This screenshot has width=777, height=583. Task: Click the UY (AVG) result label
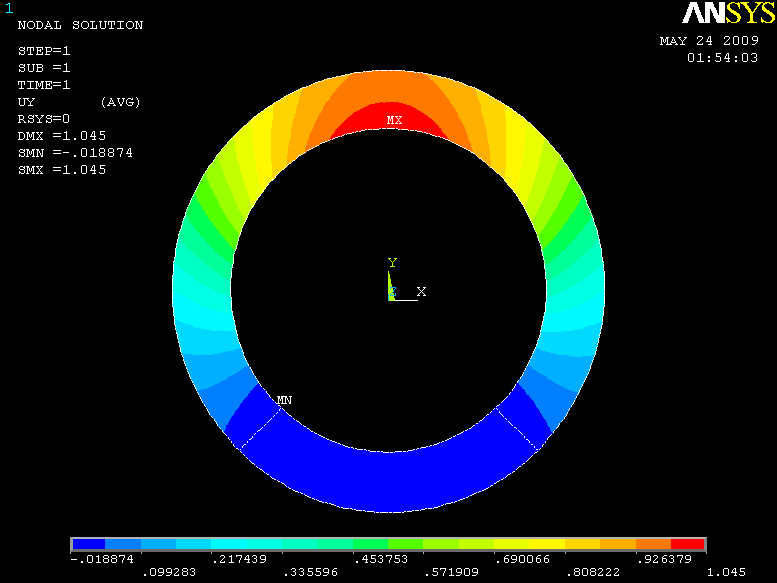pyautogui.click(x=78, y=102)
